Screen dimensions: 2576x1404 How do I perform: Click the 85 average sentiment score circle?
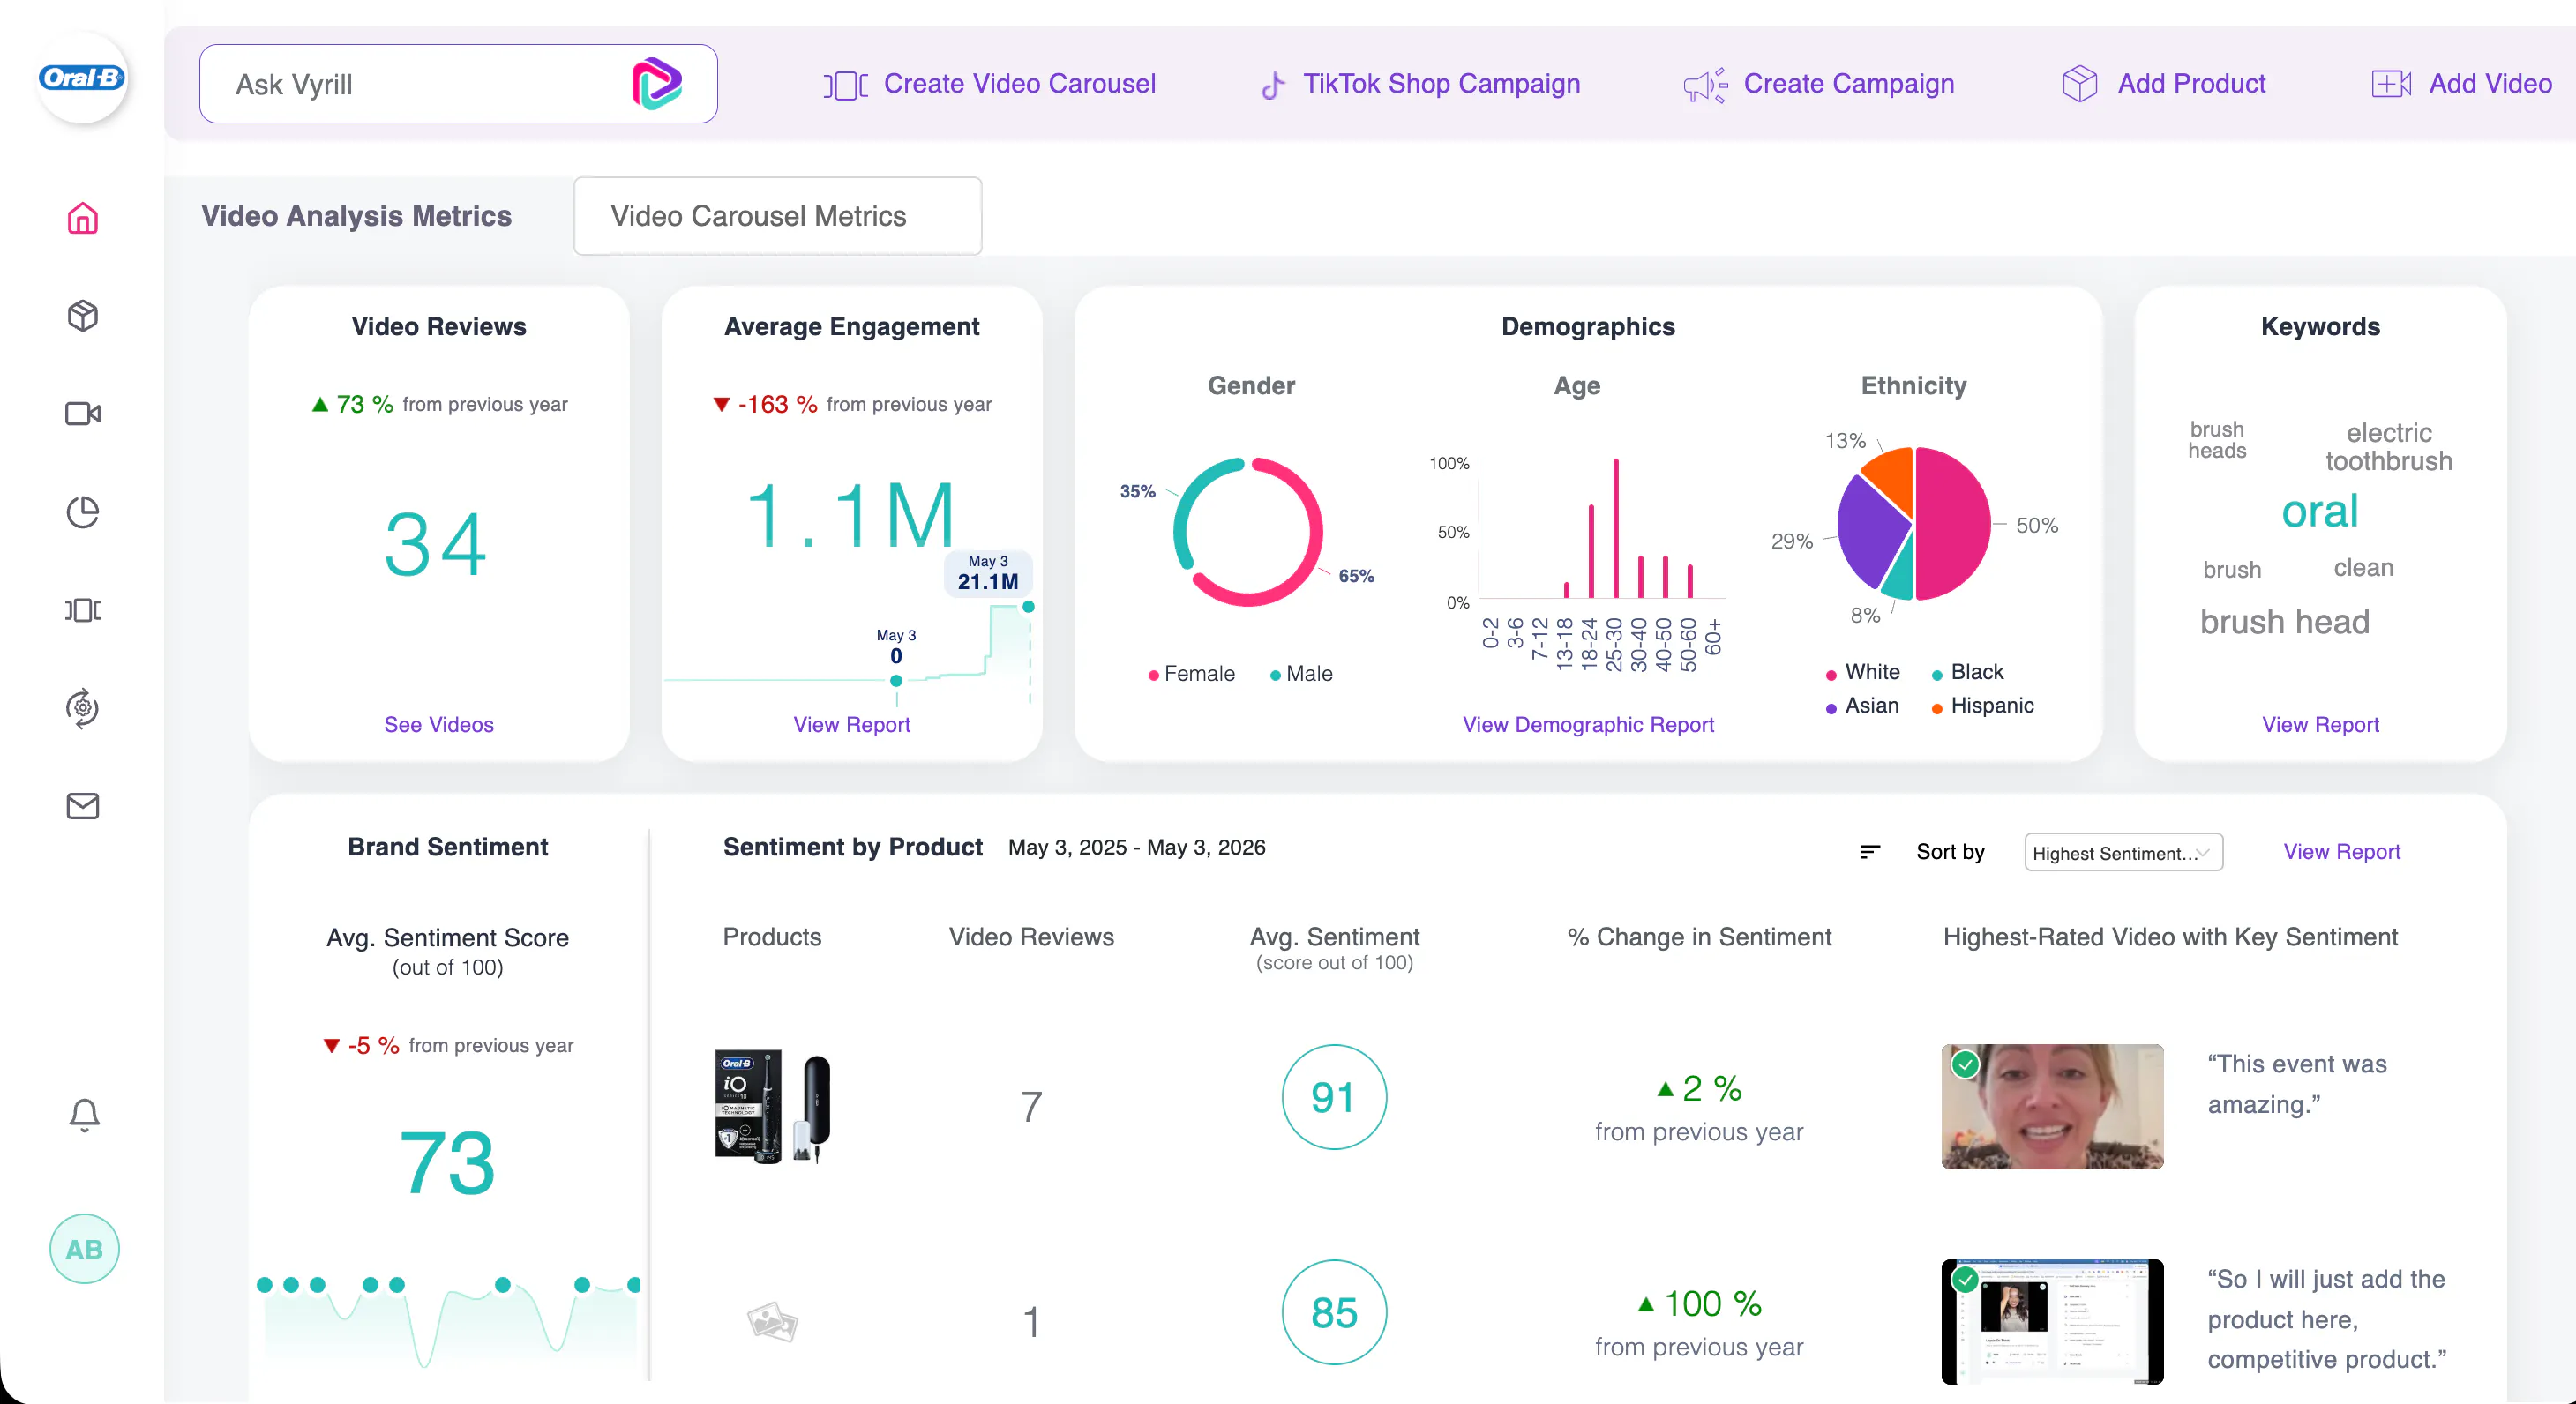pos(1334,1312)
